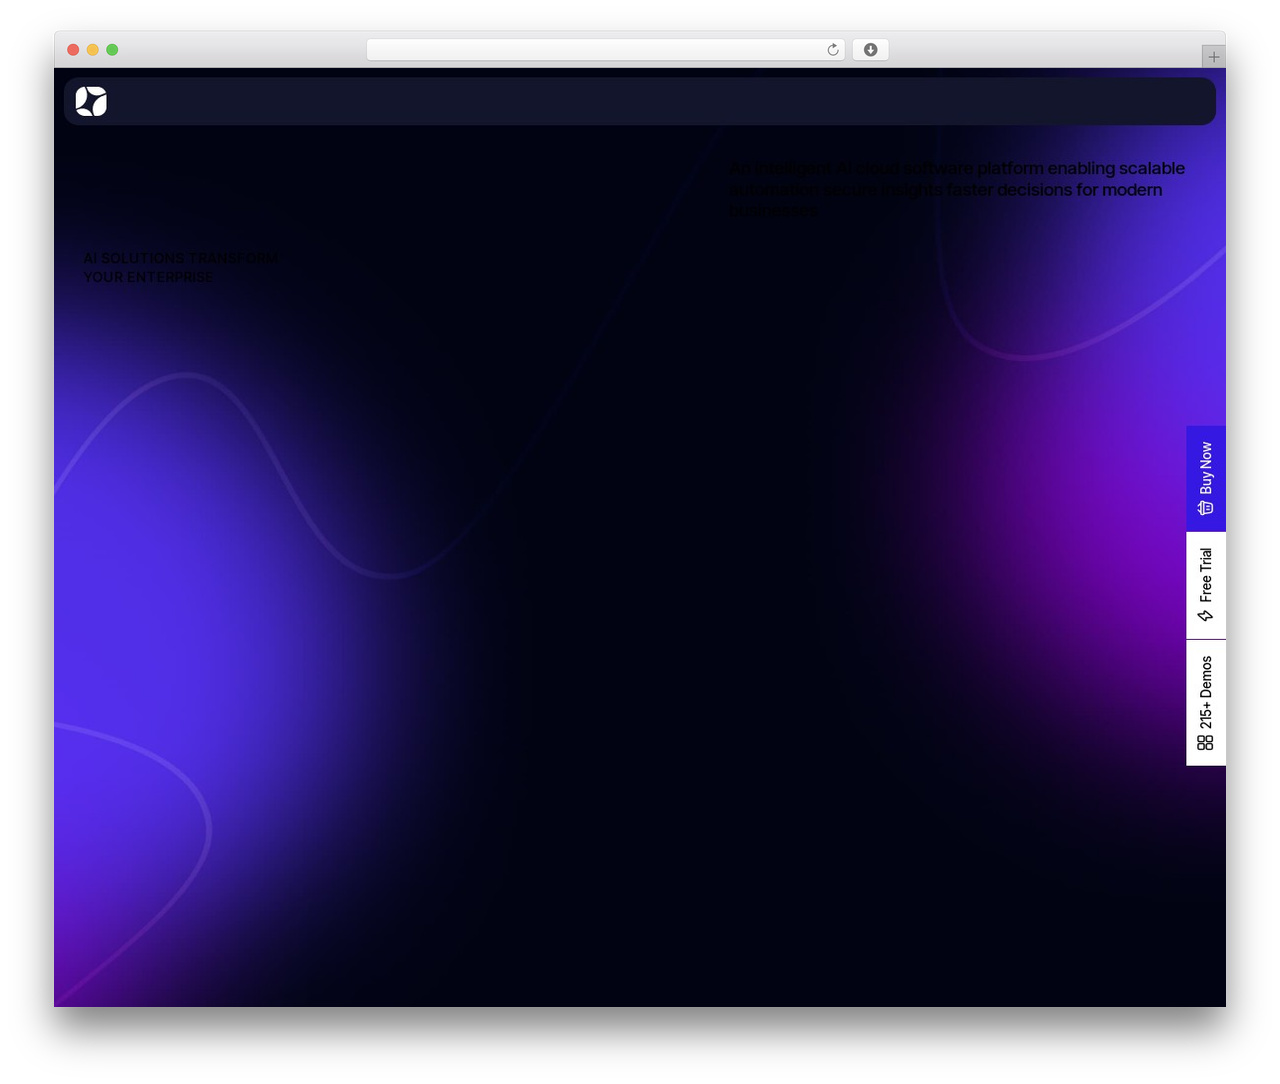Image resolution: width=1280 pixels, height=1084 pixels.
Task: Maximize the window with the green button
Action: pyautogui.click(x=112, y=50)
